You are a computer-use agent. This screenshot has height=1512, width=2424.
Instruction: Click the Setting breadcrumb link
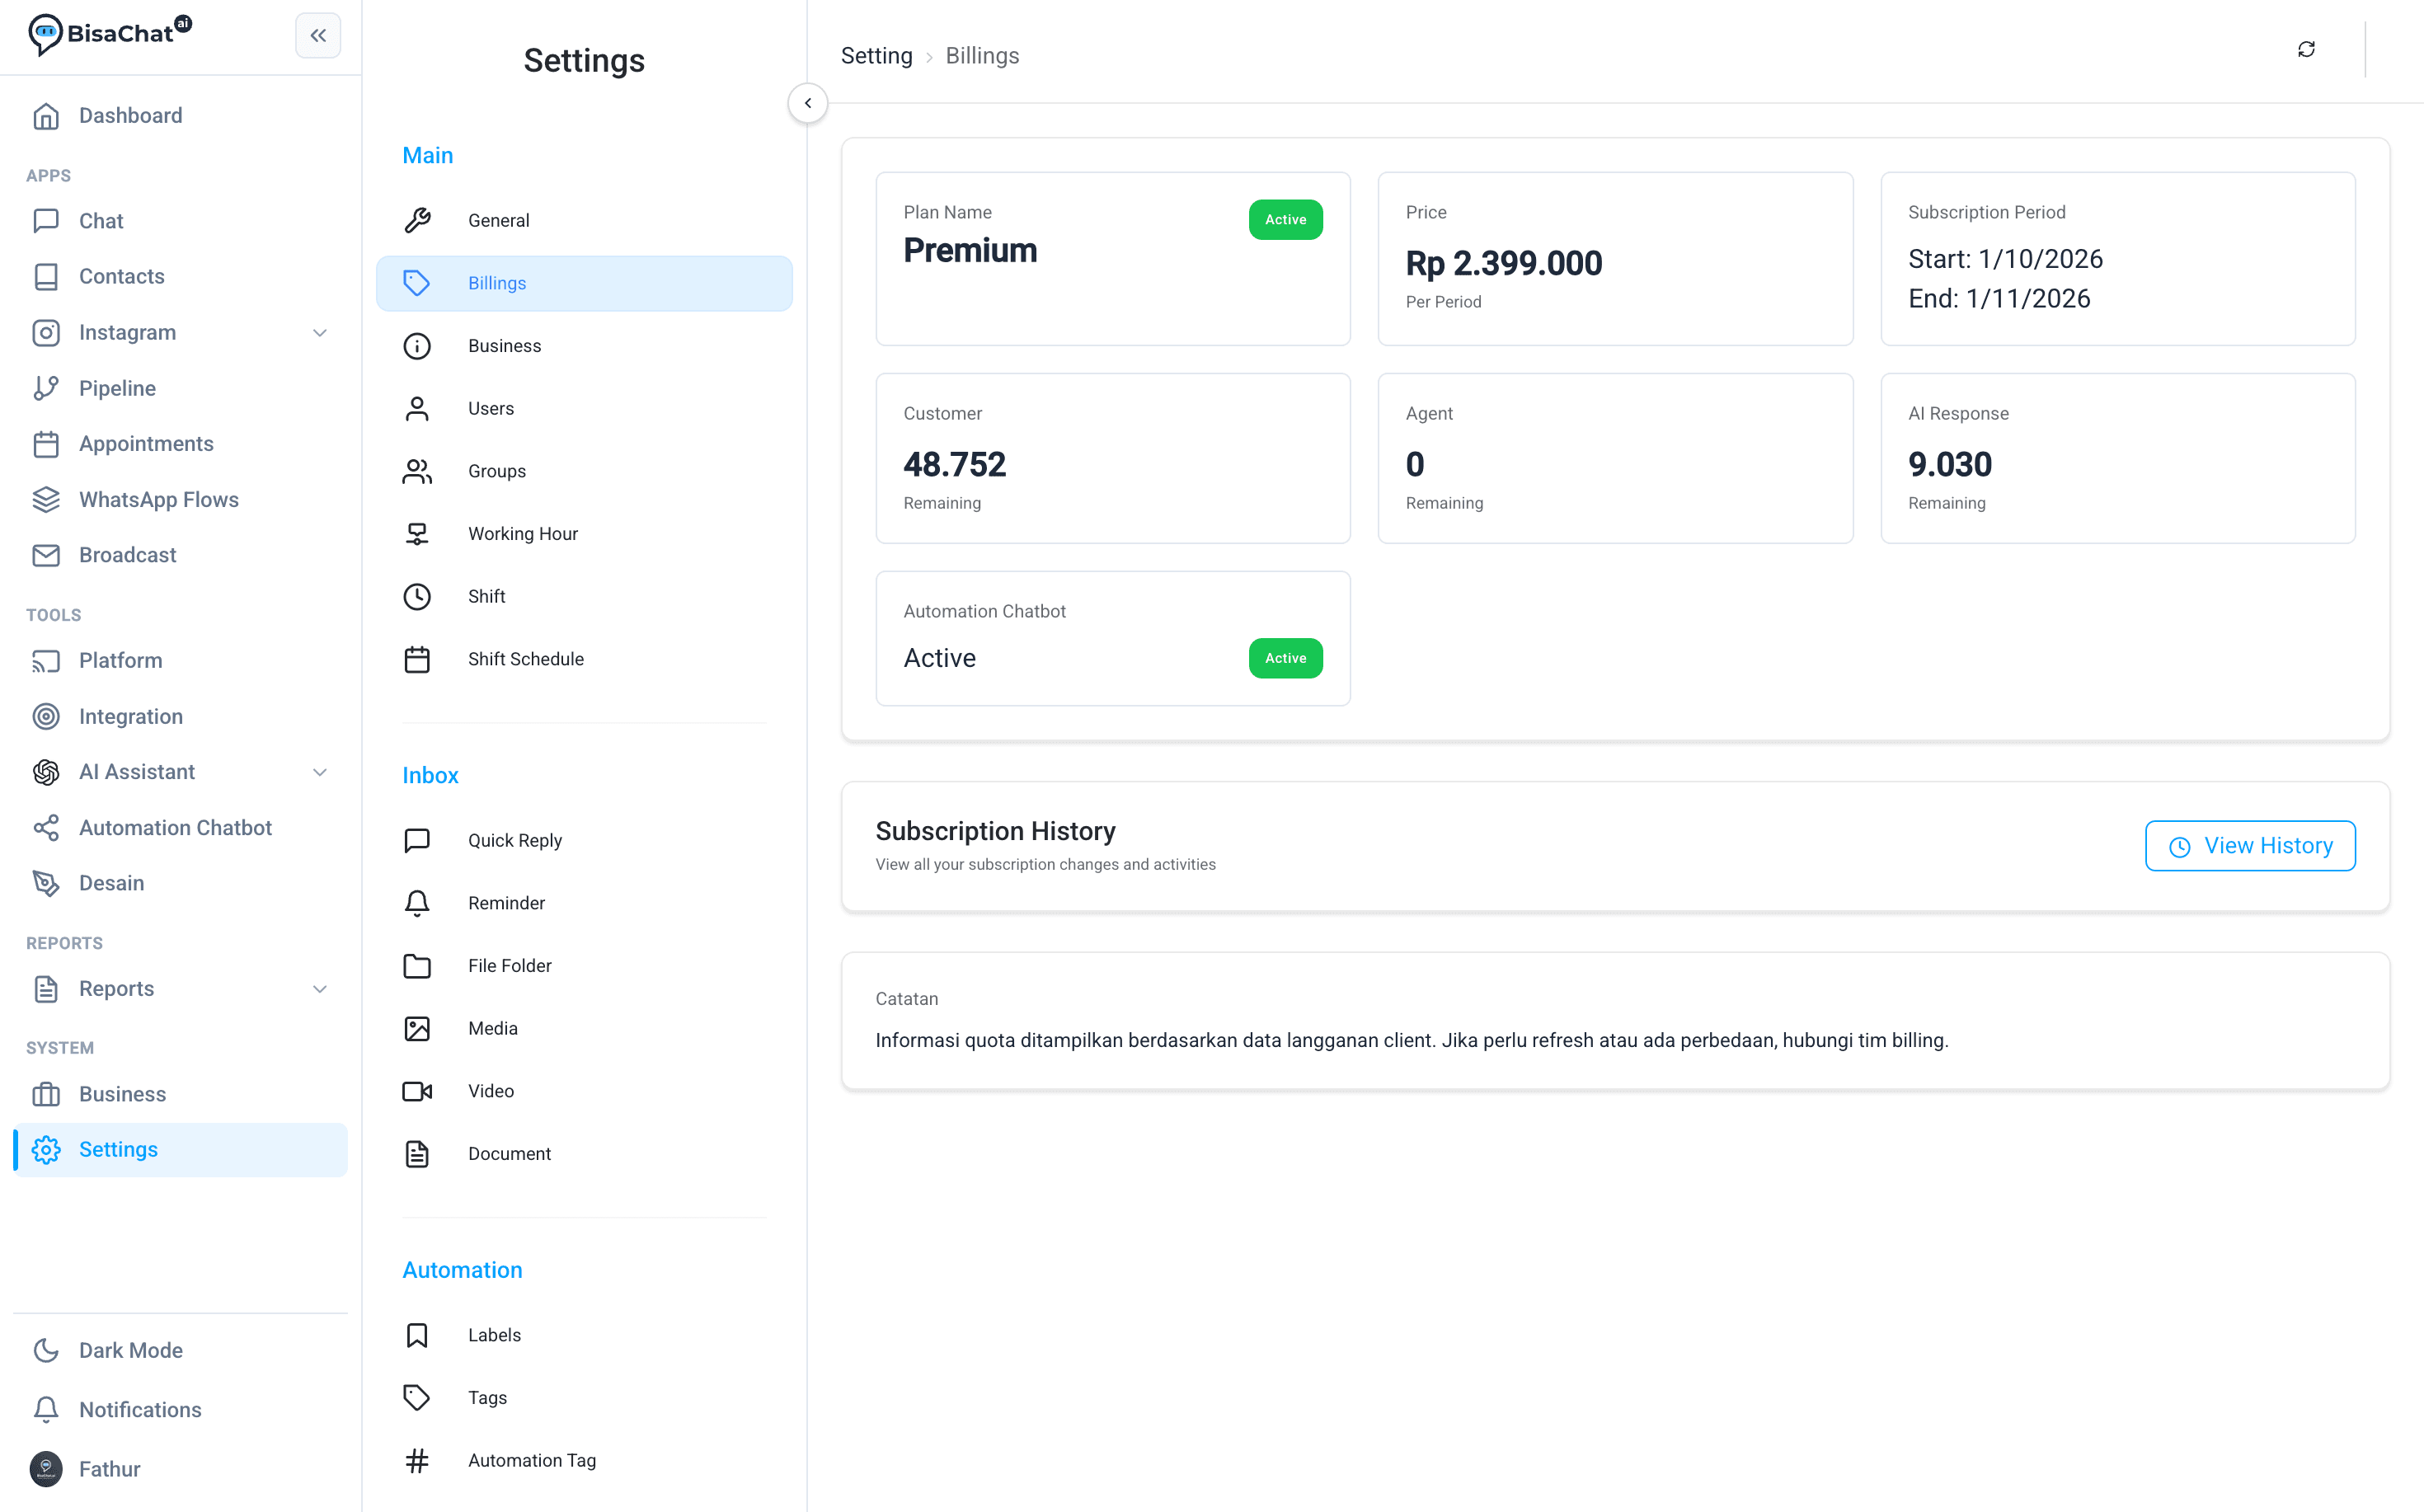[876, 56]
